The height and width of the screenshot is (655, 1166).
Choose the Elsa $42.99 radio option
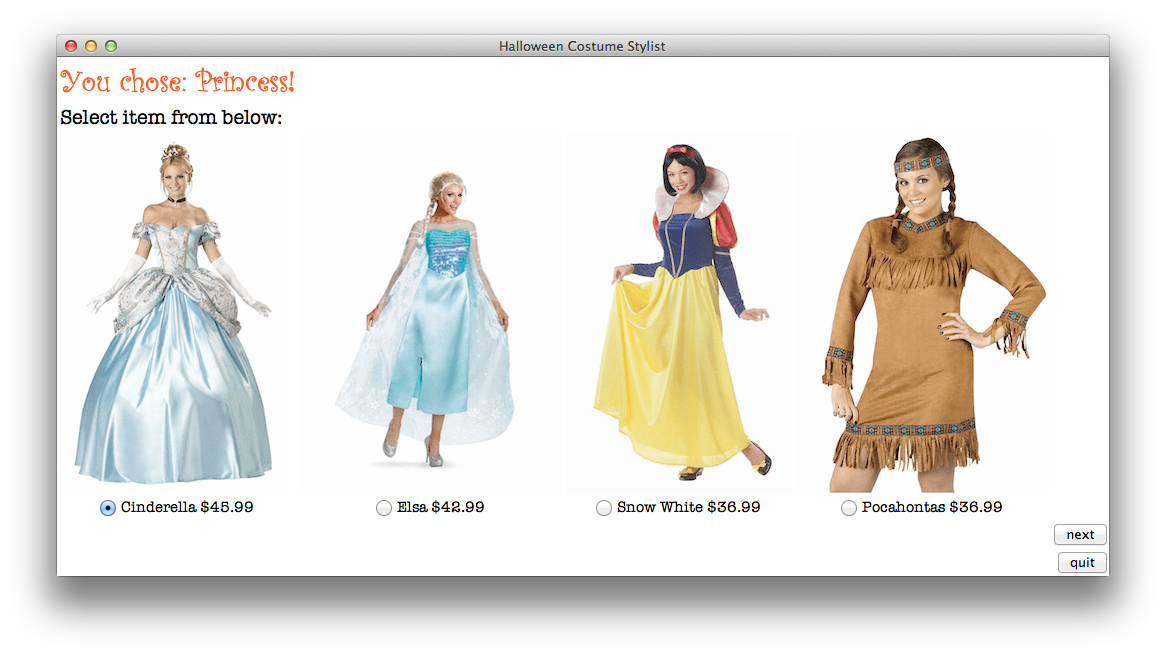[x=384, y=508]
